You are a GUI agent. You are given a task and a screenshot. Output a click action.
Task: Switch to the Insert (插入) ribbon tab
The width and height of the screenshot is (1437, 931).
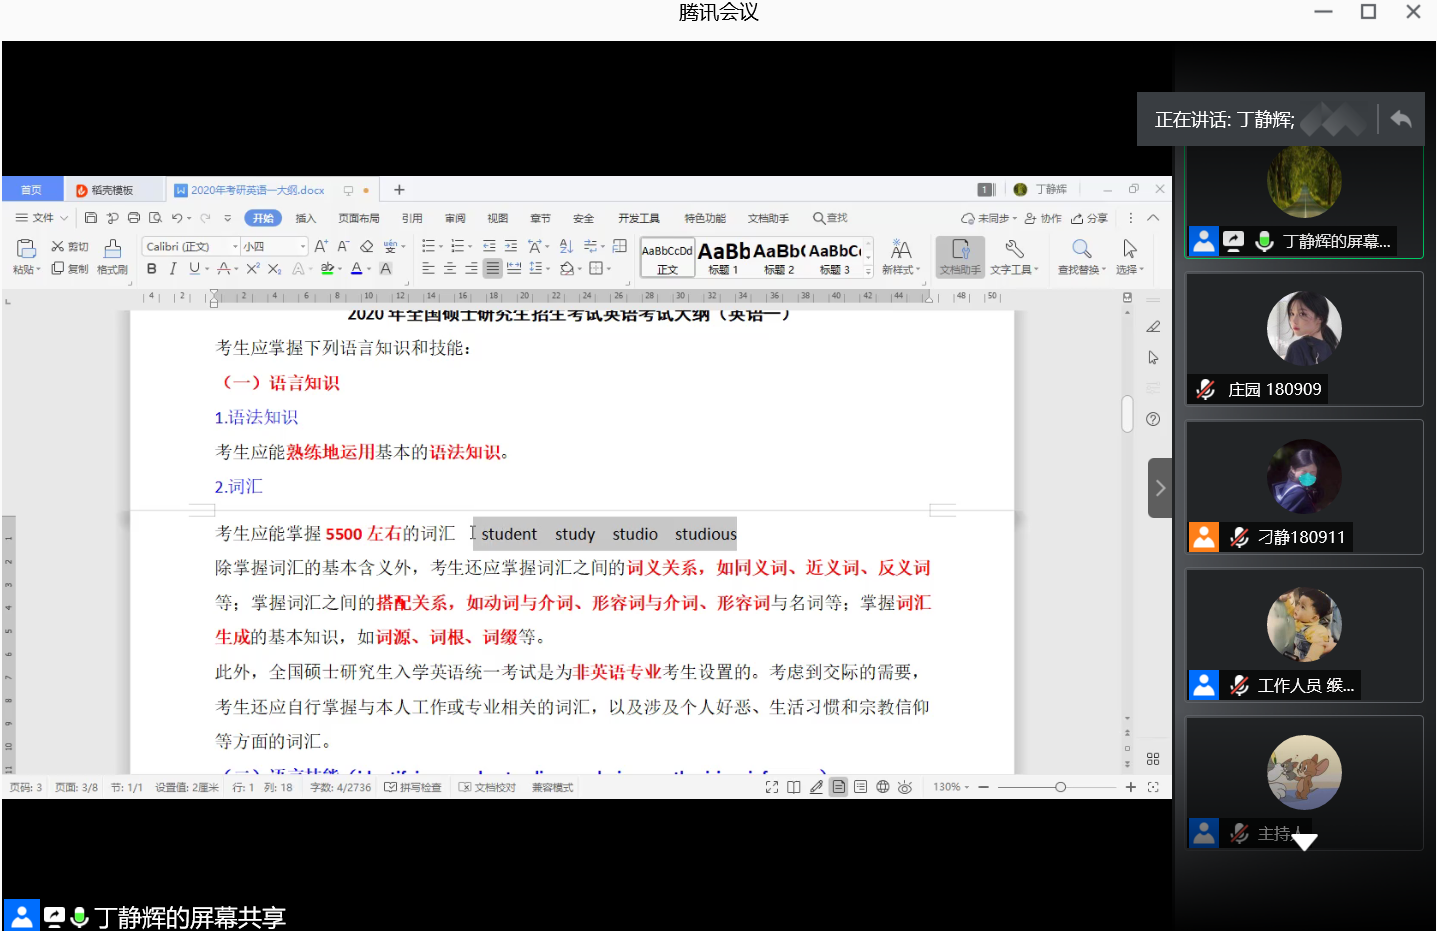coord(305,218)
